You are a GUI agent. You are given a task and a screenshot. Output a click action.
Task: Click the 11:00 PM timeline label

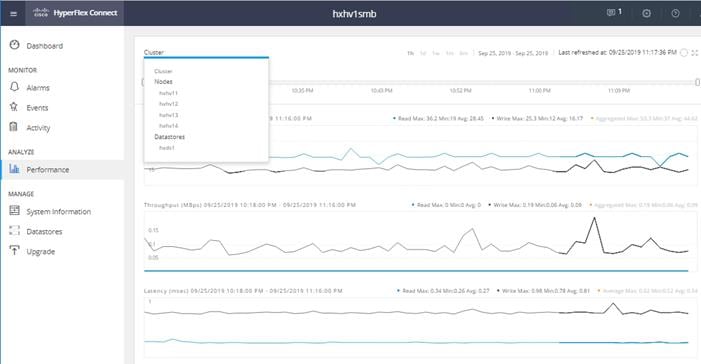pyautogui.click(x=540, y=91)
